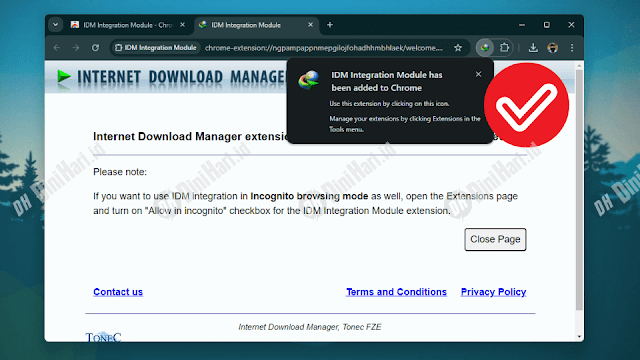This screenshot has width=640, height=360.
Task: Open the Contact us link
Action: coord(118,292)
